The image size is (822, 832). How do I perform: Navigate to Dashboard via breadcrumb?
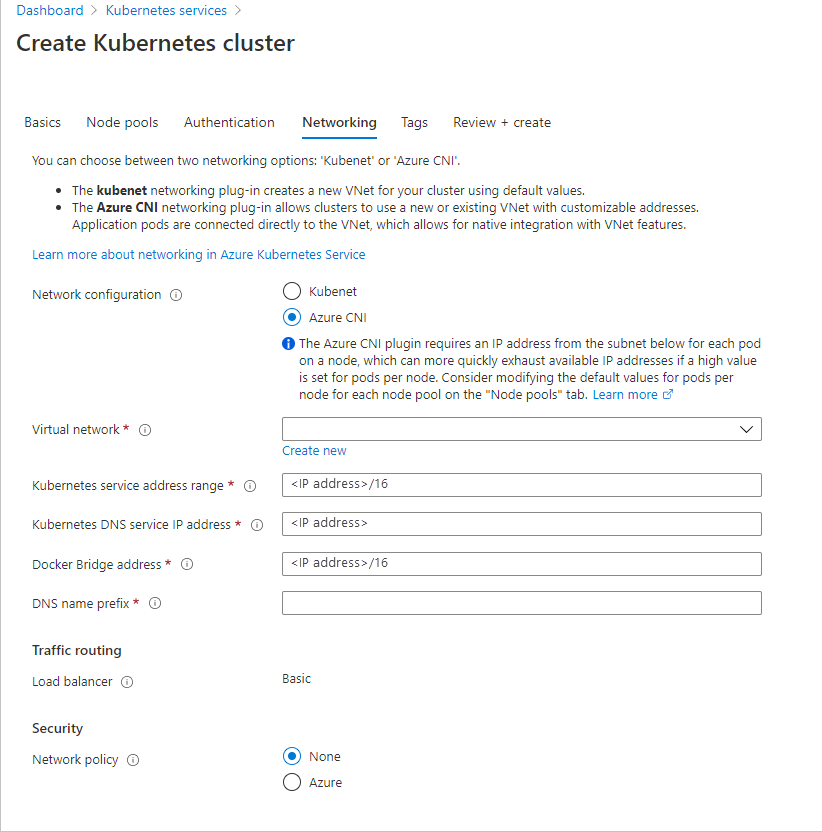pos(50,10)
